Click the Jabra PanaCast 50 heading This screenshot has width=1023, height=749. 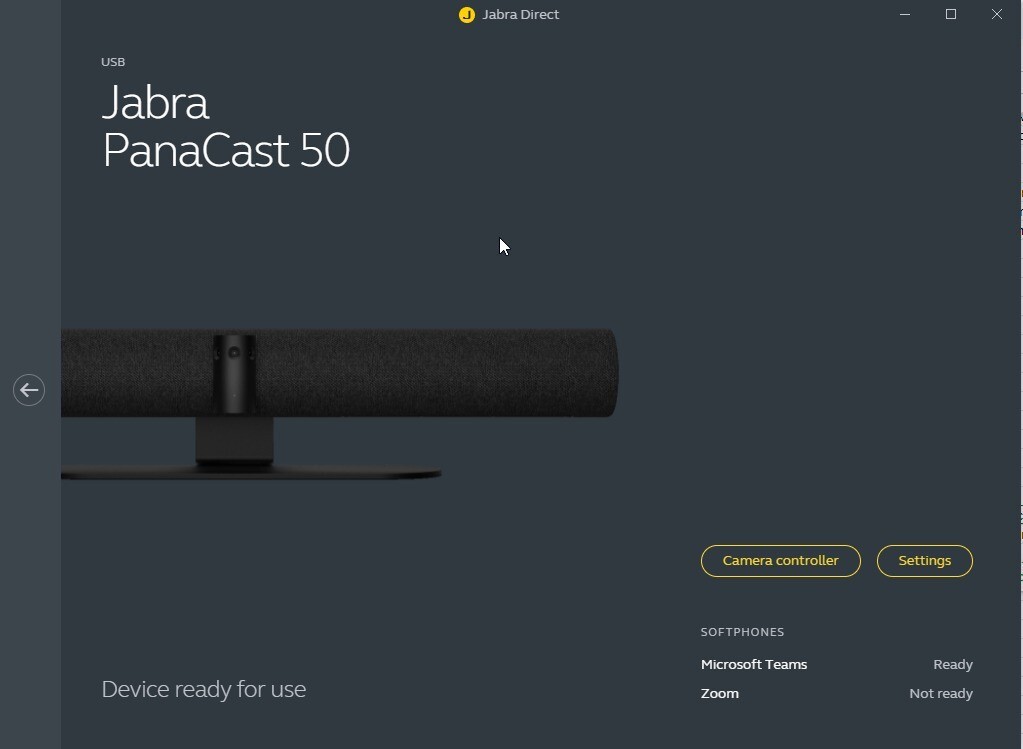[x=226, y=127]
